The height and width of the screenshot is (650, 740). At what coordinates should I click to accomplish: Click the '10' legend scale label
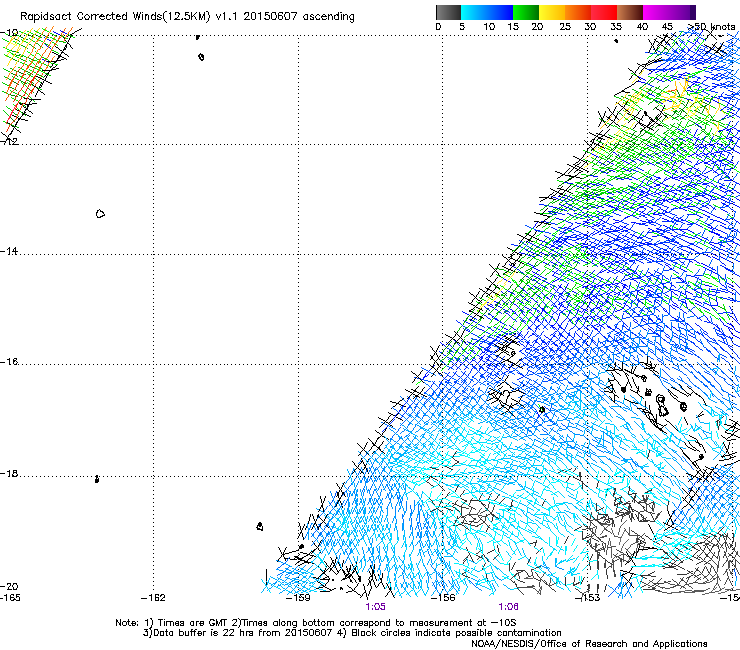click(489, 27)
